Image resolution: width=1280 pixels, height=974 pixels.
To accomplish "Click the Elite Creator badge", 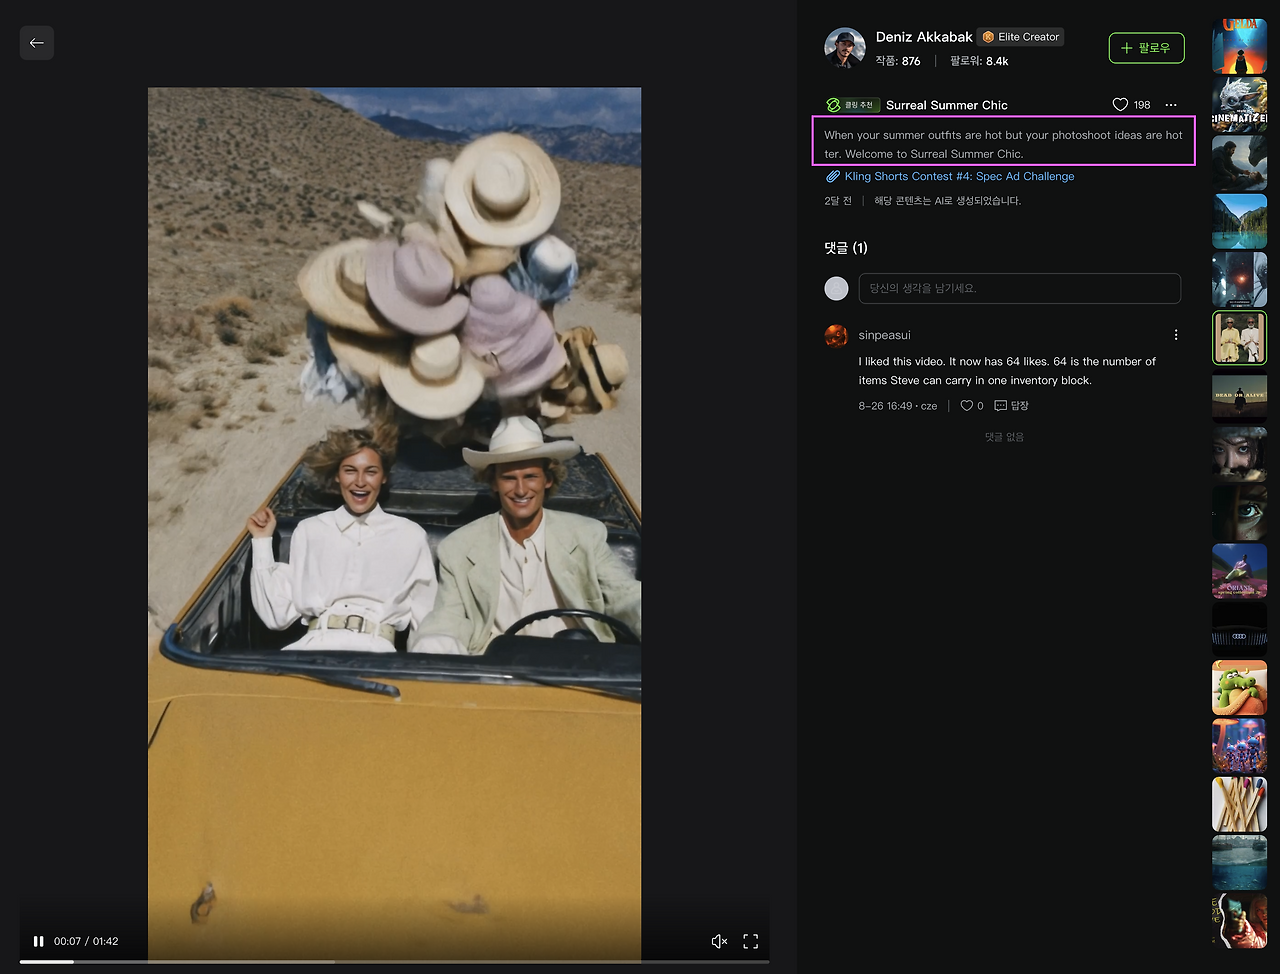I will pyautogui.click(x=1021, y=37).
